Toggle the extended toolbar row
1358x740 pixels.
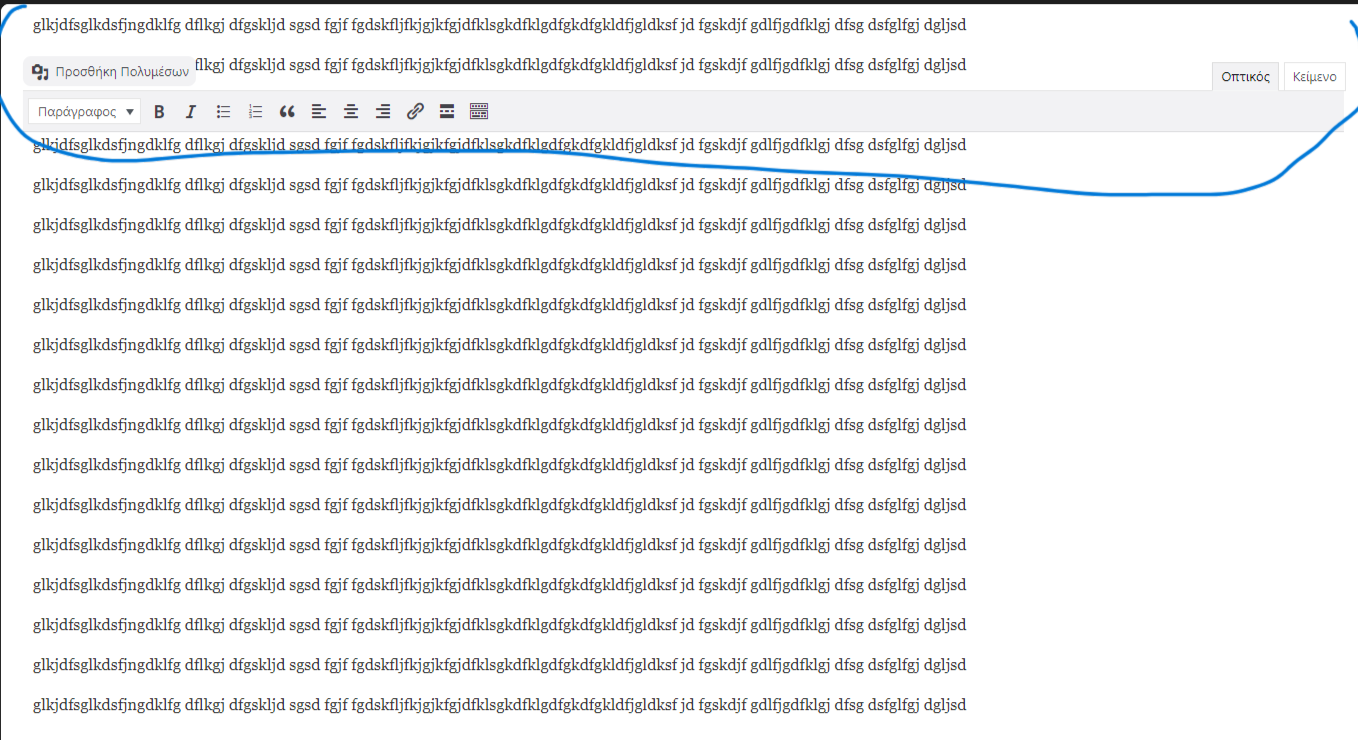pos(479,112)
